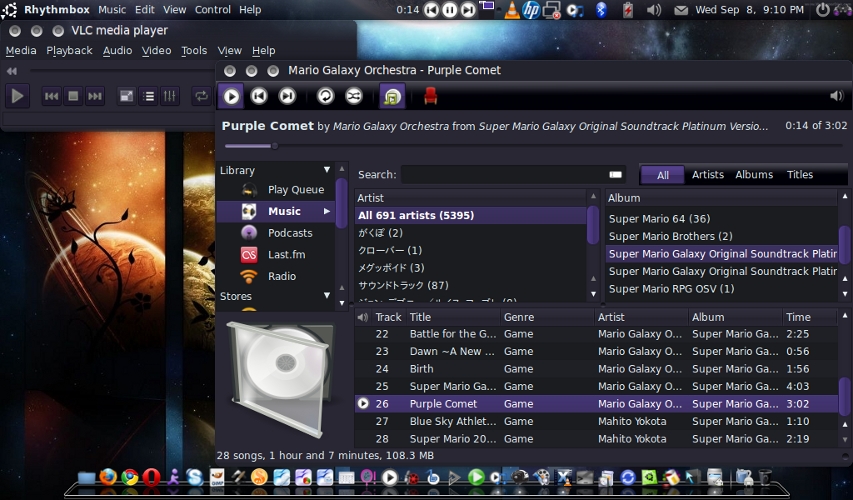Sort by Time column header
This screenshot has height=500, width=853.
tap(809, 317)
